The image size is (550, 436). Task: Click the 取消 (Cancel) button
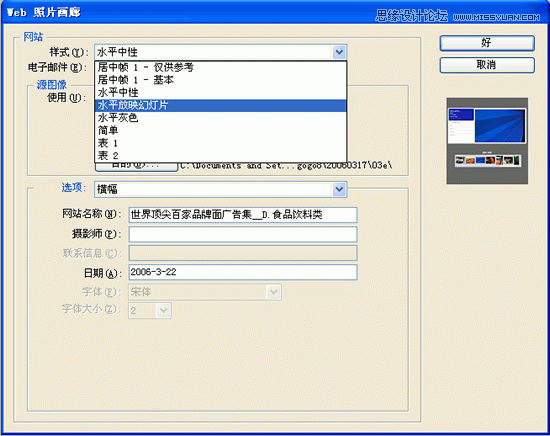tap(487, 65)
